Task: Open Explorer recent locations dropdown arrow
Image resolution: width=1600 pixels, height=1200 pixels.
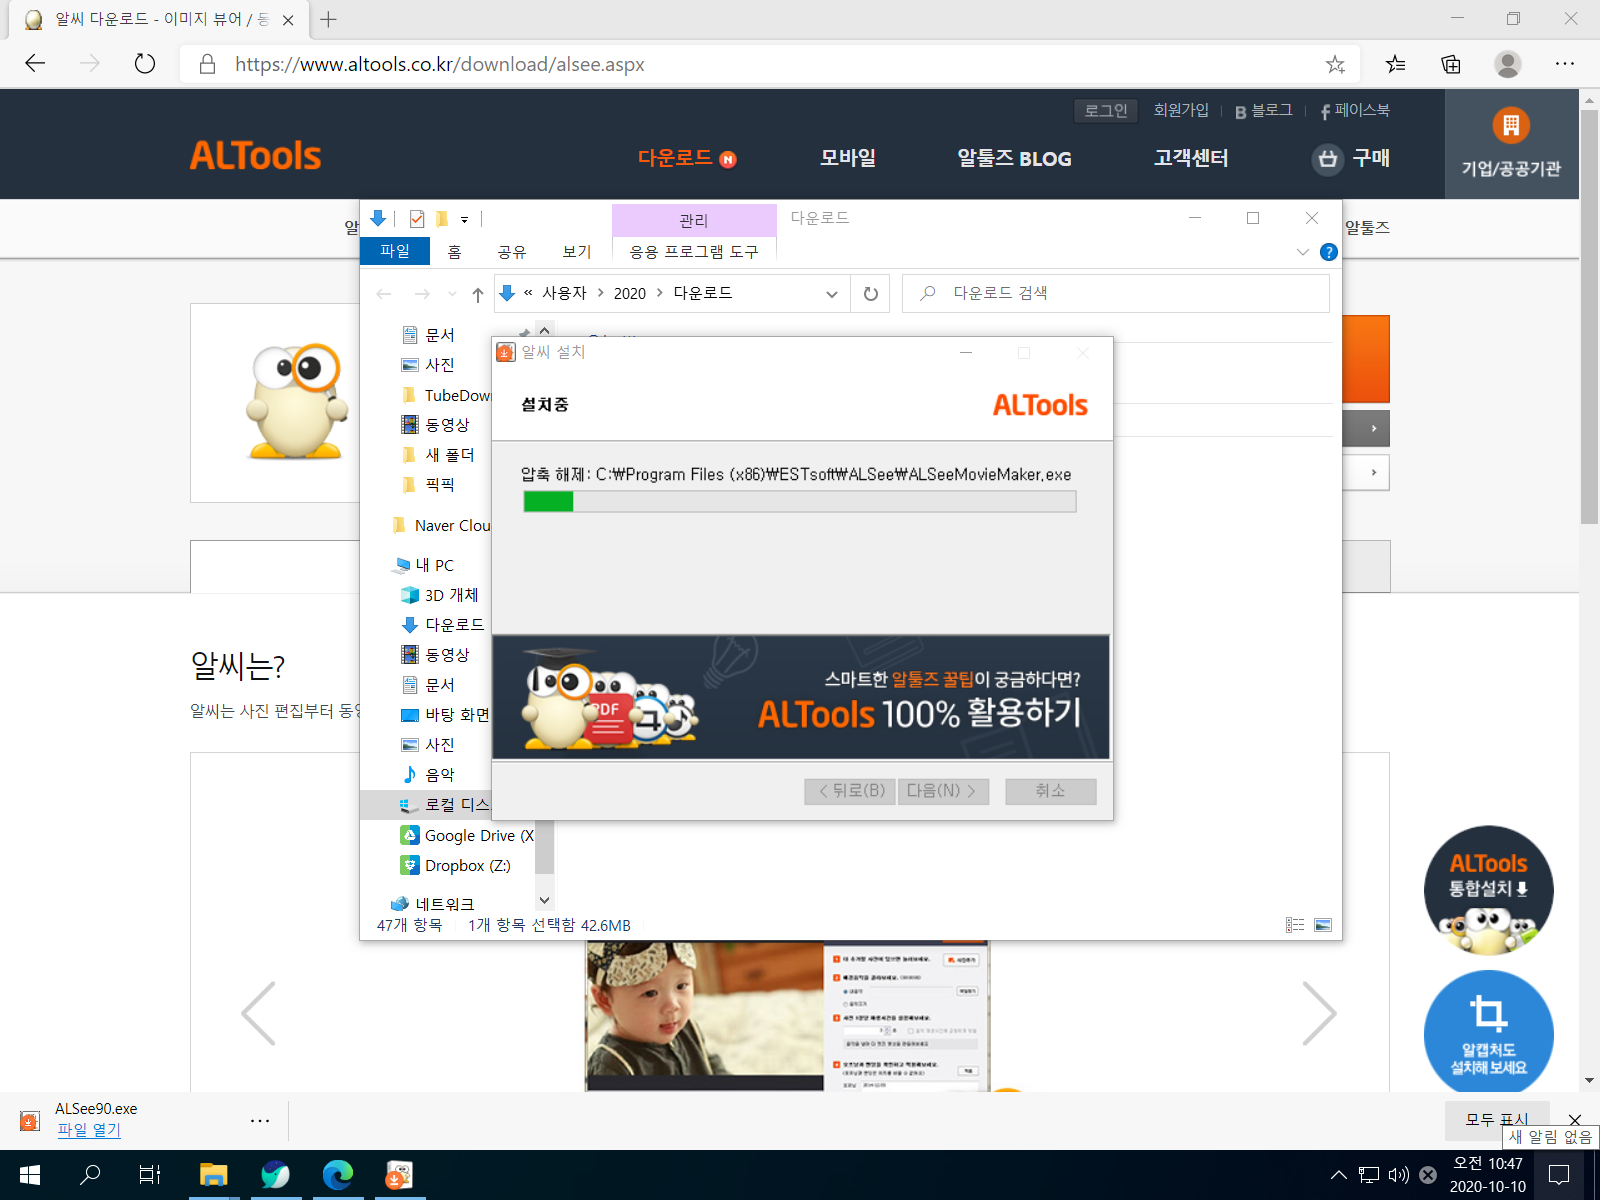Action: pos(452,294)
